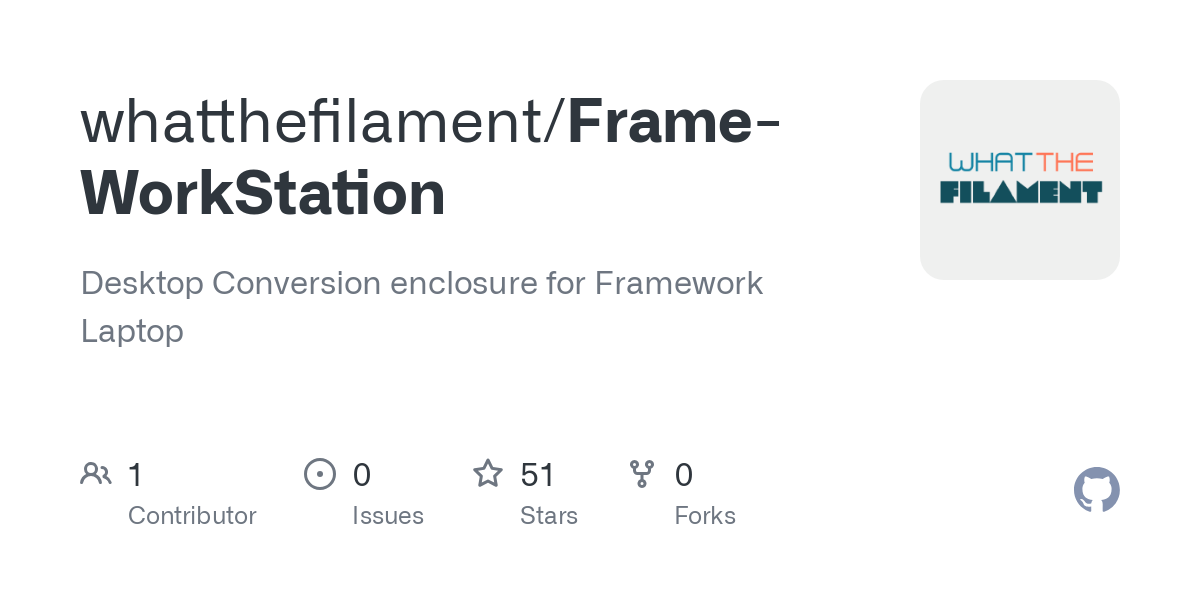Click the "Contributor" label

click(x=192, y=516)
